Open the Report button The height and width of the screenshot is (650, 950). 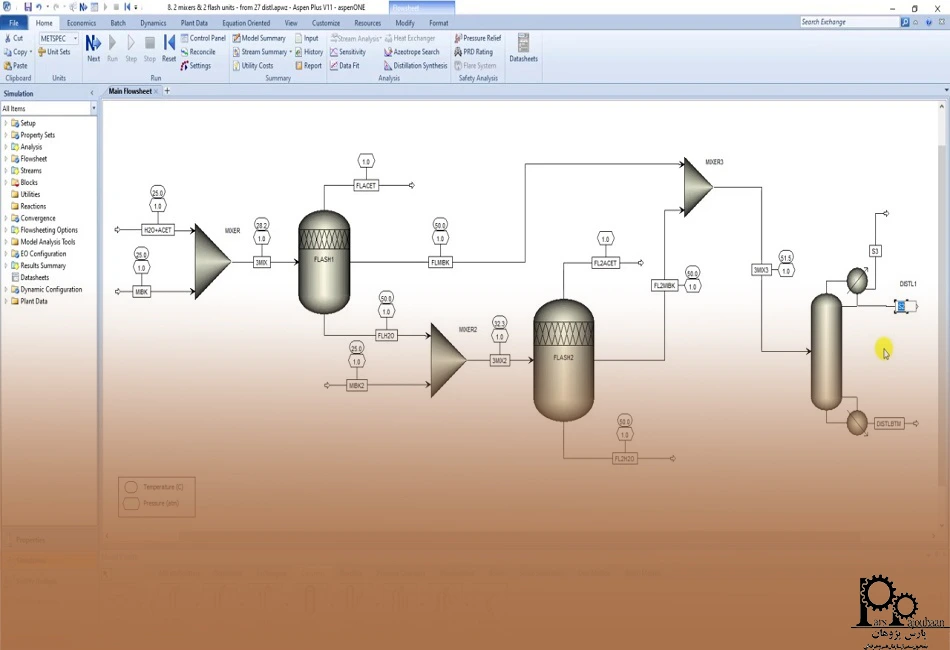pyautogui.click(x=308, y=65)
